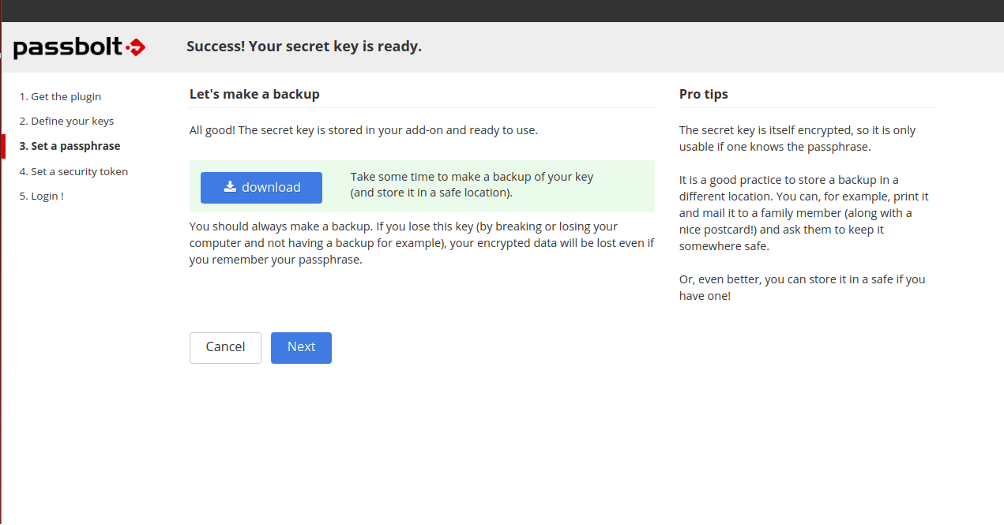Jump to step 4 Set a security token

[x=74, y=172]
